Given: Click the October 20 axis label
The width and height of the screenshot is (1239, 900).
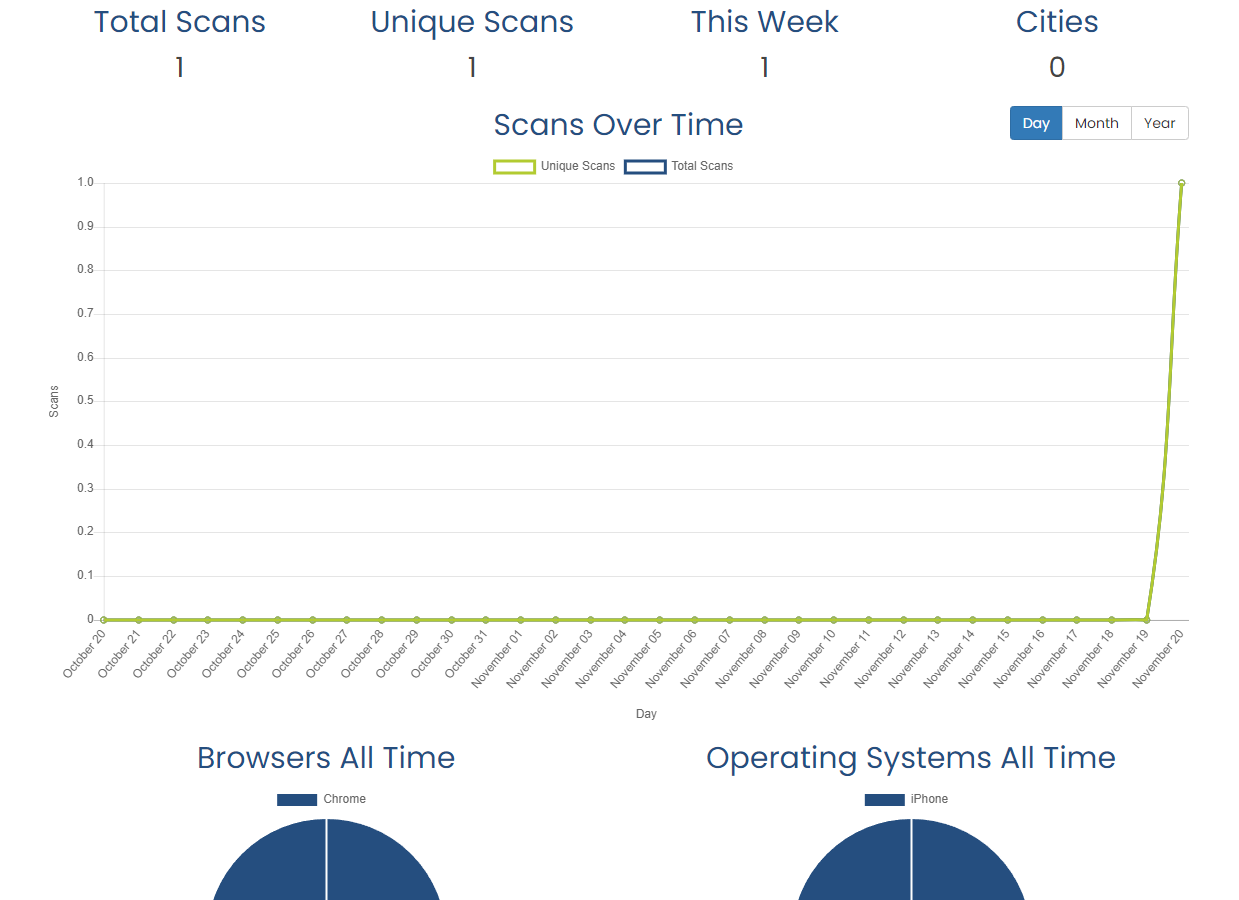Looking at the screenshot, I should click(x=85, y=655).
